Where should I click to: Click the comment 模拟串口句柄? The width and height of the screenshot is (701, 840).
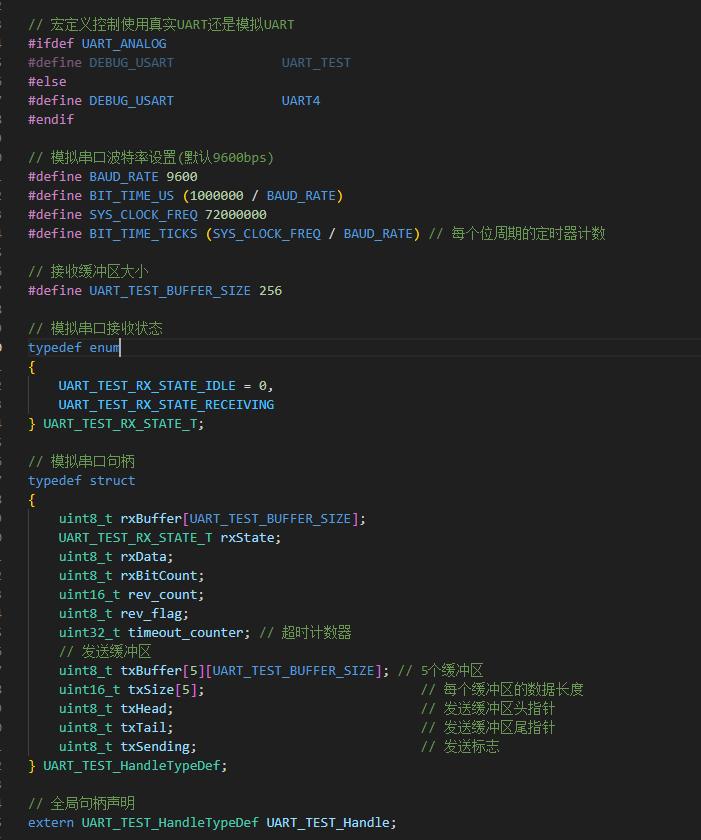pyautogui.click(x=81, y=461)
